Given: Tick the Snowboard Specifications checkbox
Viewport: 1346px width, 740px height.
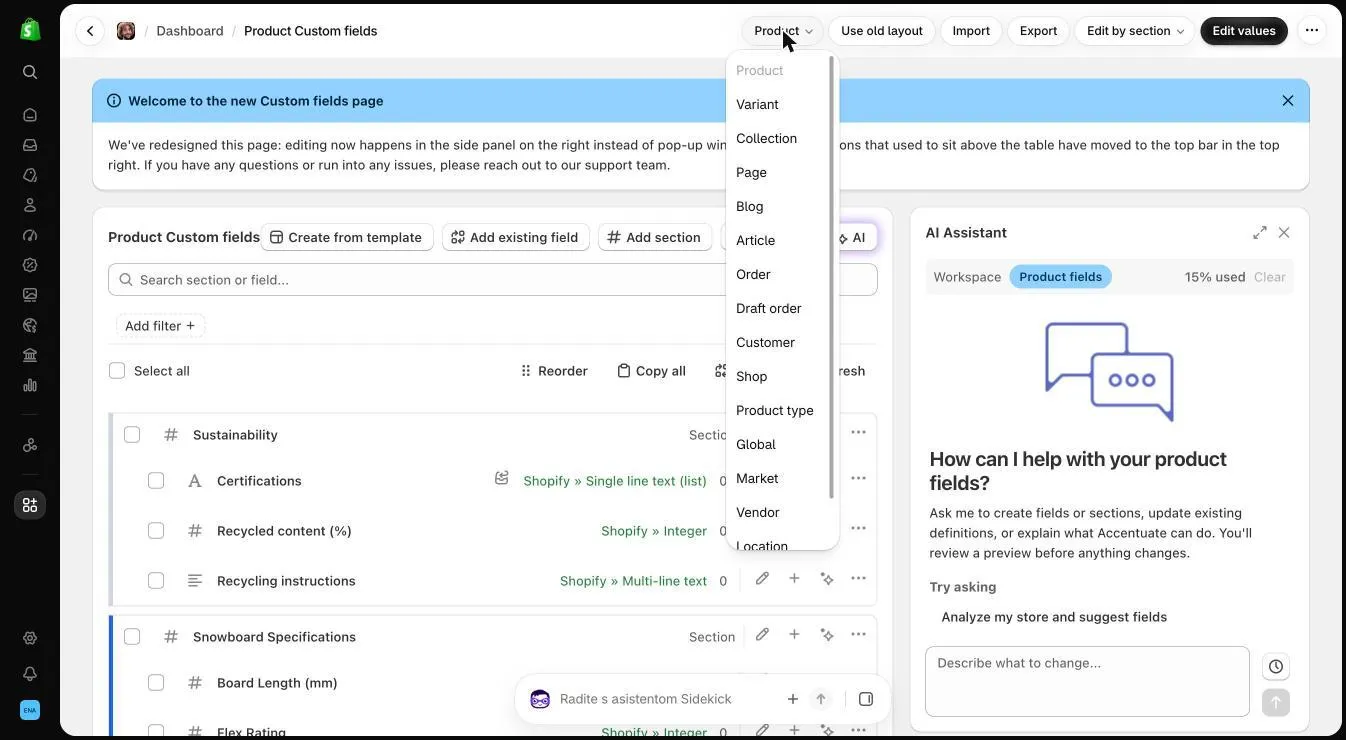Looking at the screenshot, I should (x=132, y=637).
